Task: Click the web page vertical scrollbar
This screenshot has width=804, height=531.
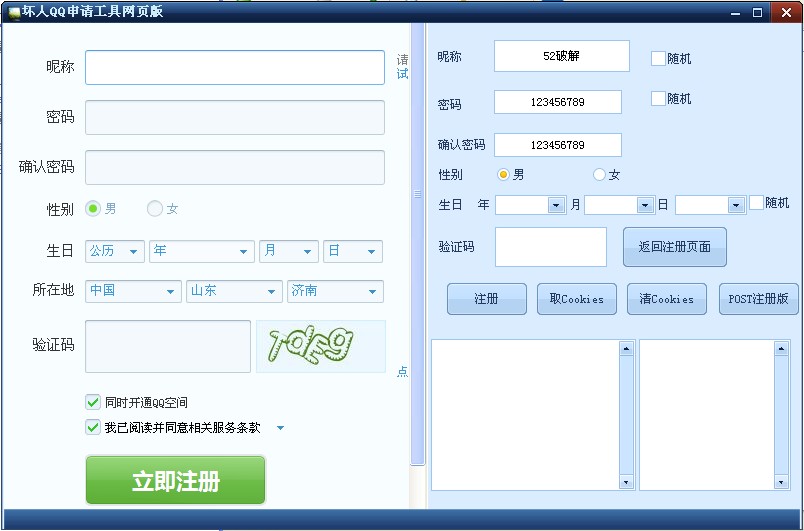Action: 418,244
